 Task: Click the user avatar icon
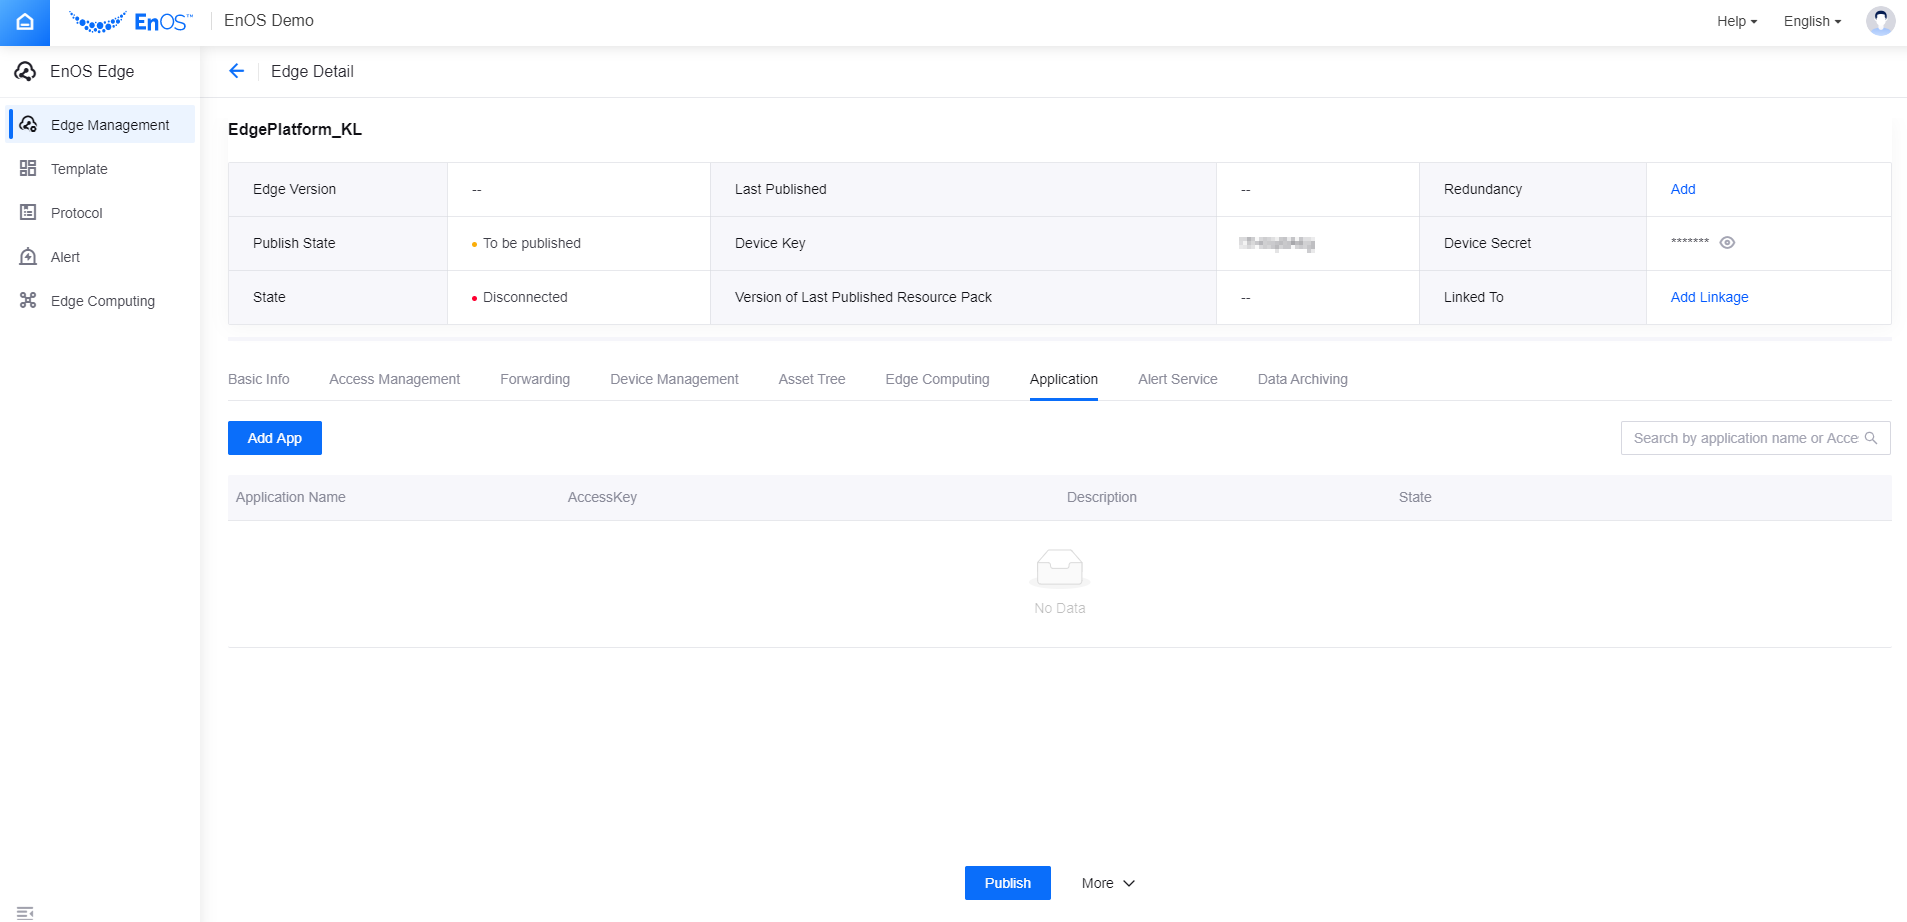1880,21
